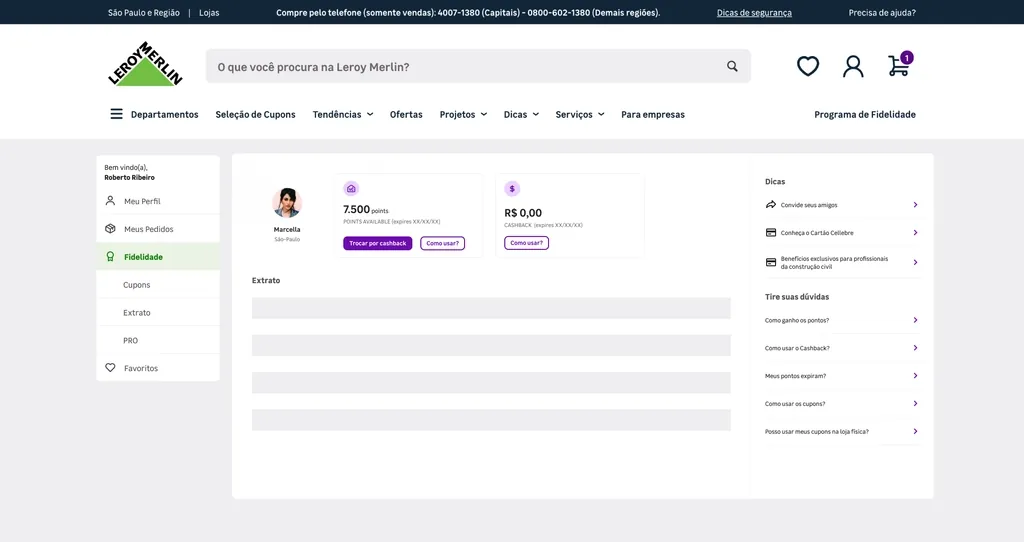Open chevron for Como usar os cupons?
The height and width of the screenshot is (542, 1024).
[915, 403]
